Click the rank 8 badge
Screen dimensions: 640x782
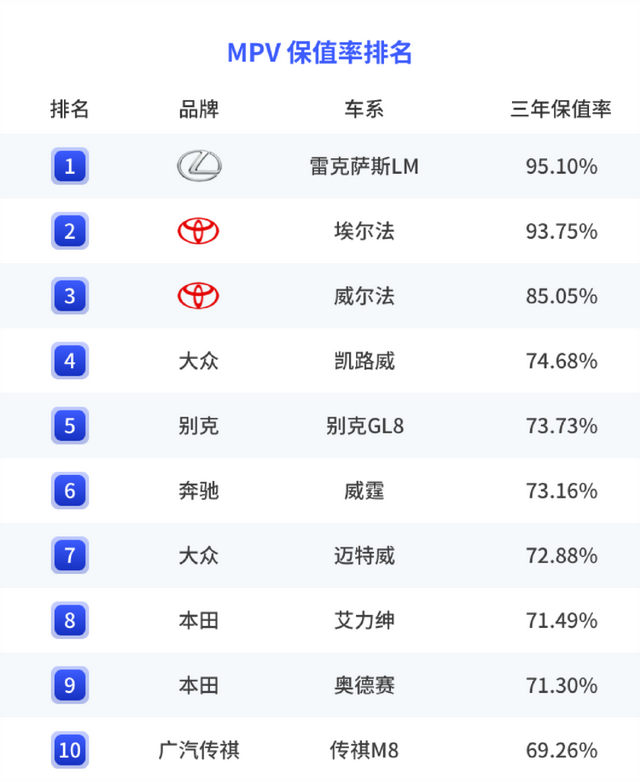pos(70,620)
